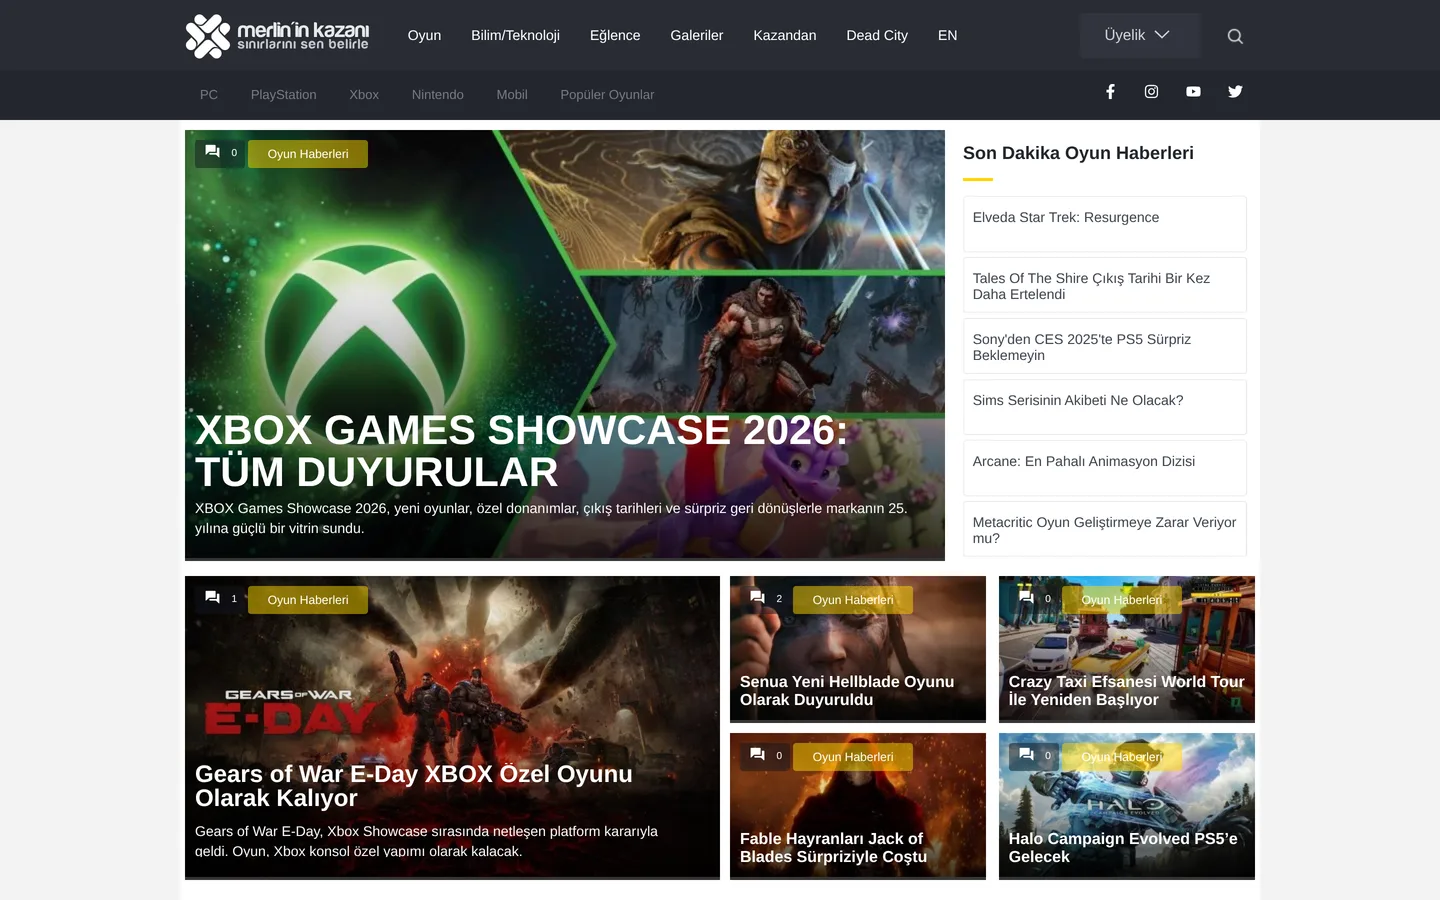The width and height of the screenshot is (1440, 900).
Task: Open Popüler Oyunlar tab
Action: point(607,95)
